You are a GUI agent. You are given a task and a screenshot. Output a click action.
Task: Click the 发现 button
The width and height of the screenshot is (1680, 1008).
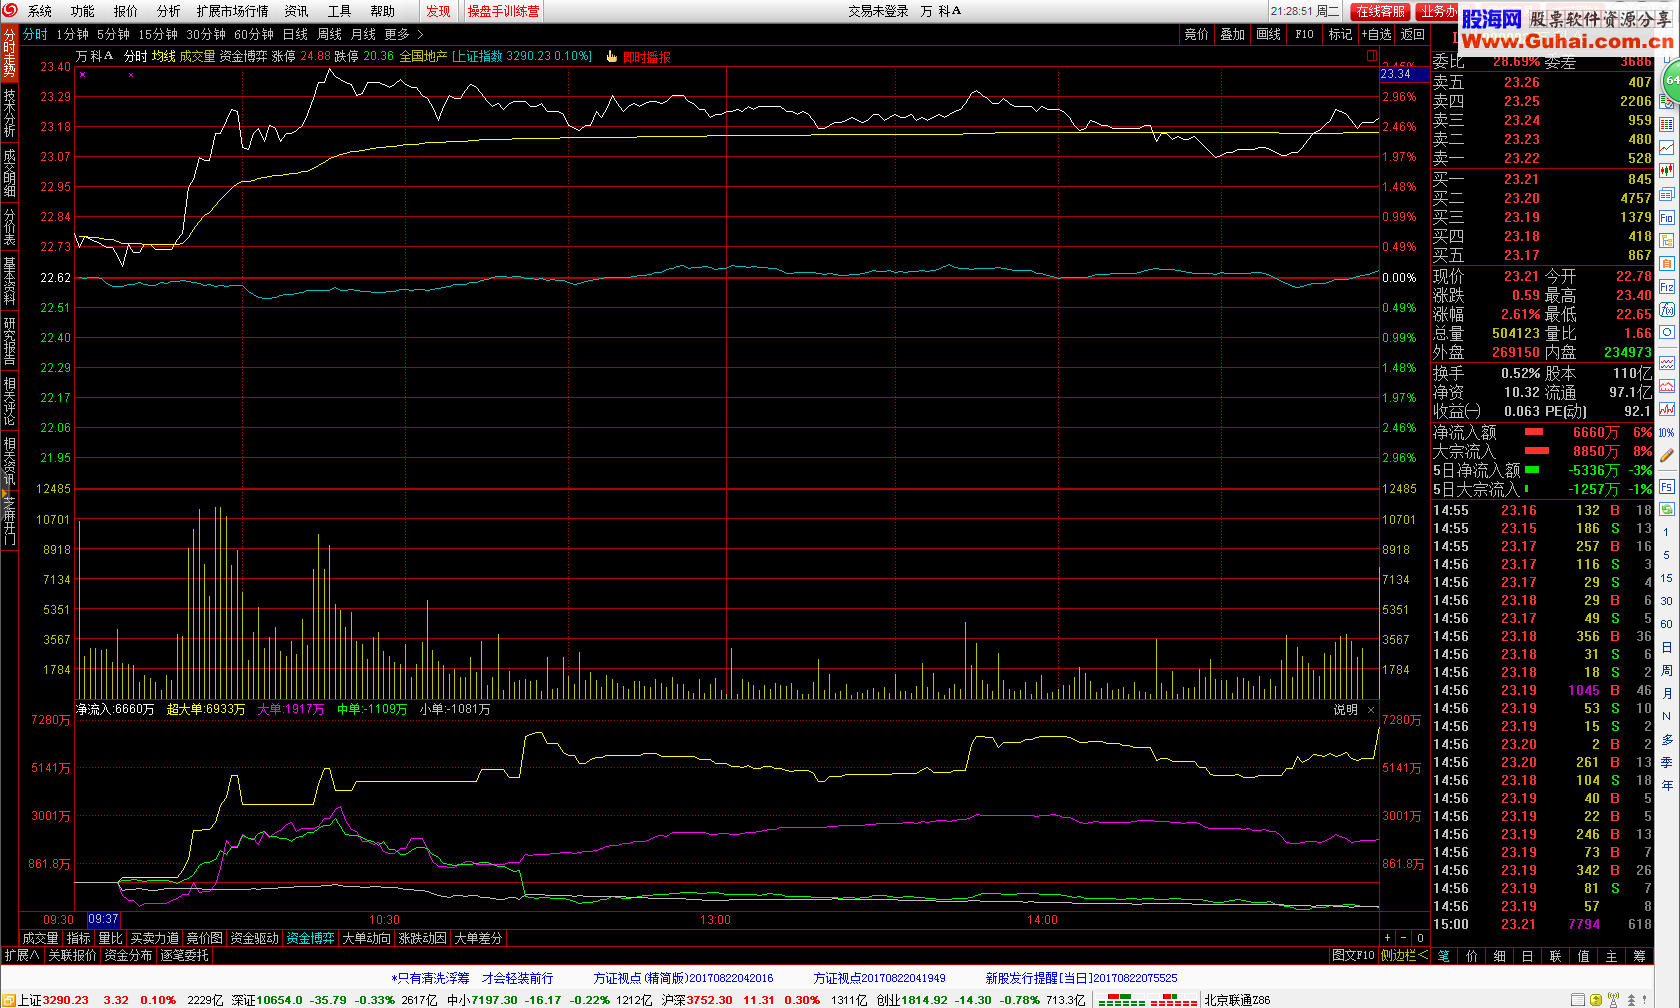pos(439,11)
